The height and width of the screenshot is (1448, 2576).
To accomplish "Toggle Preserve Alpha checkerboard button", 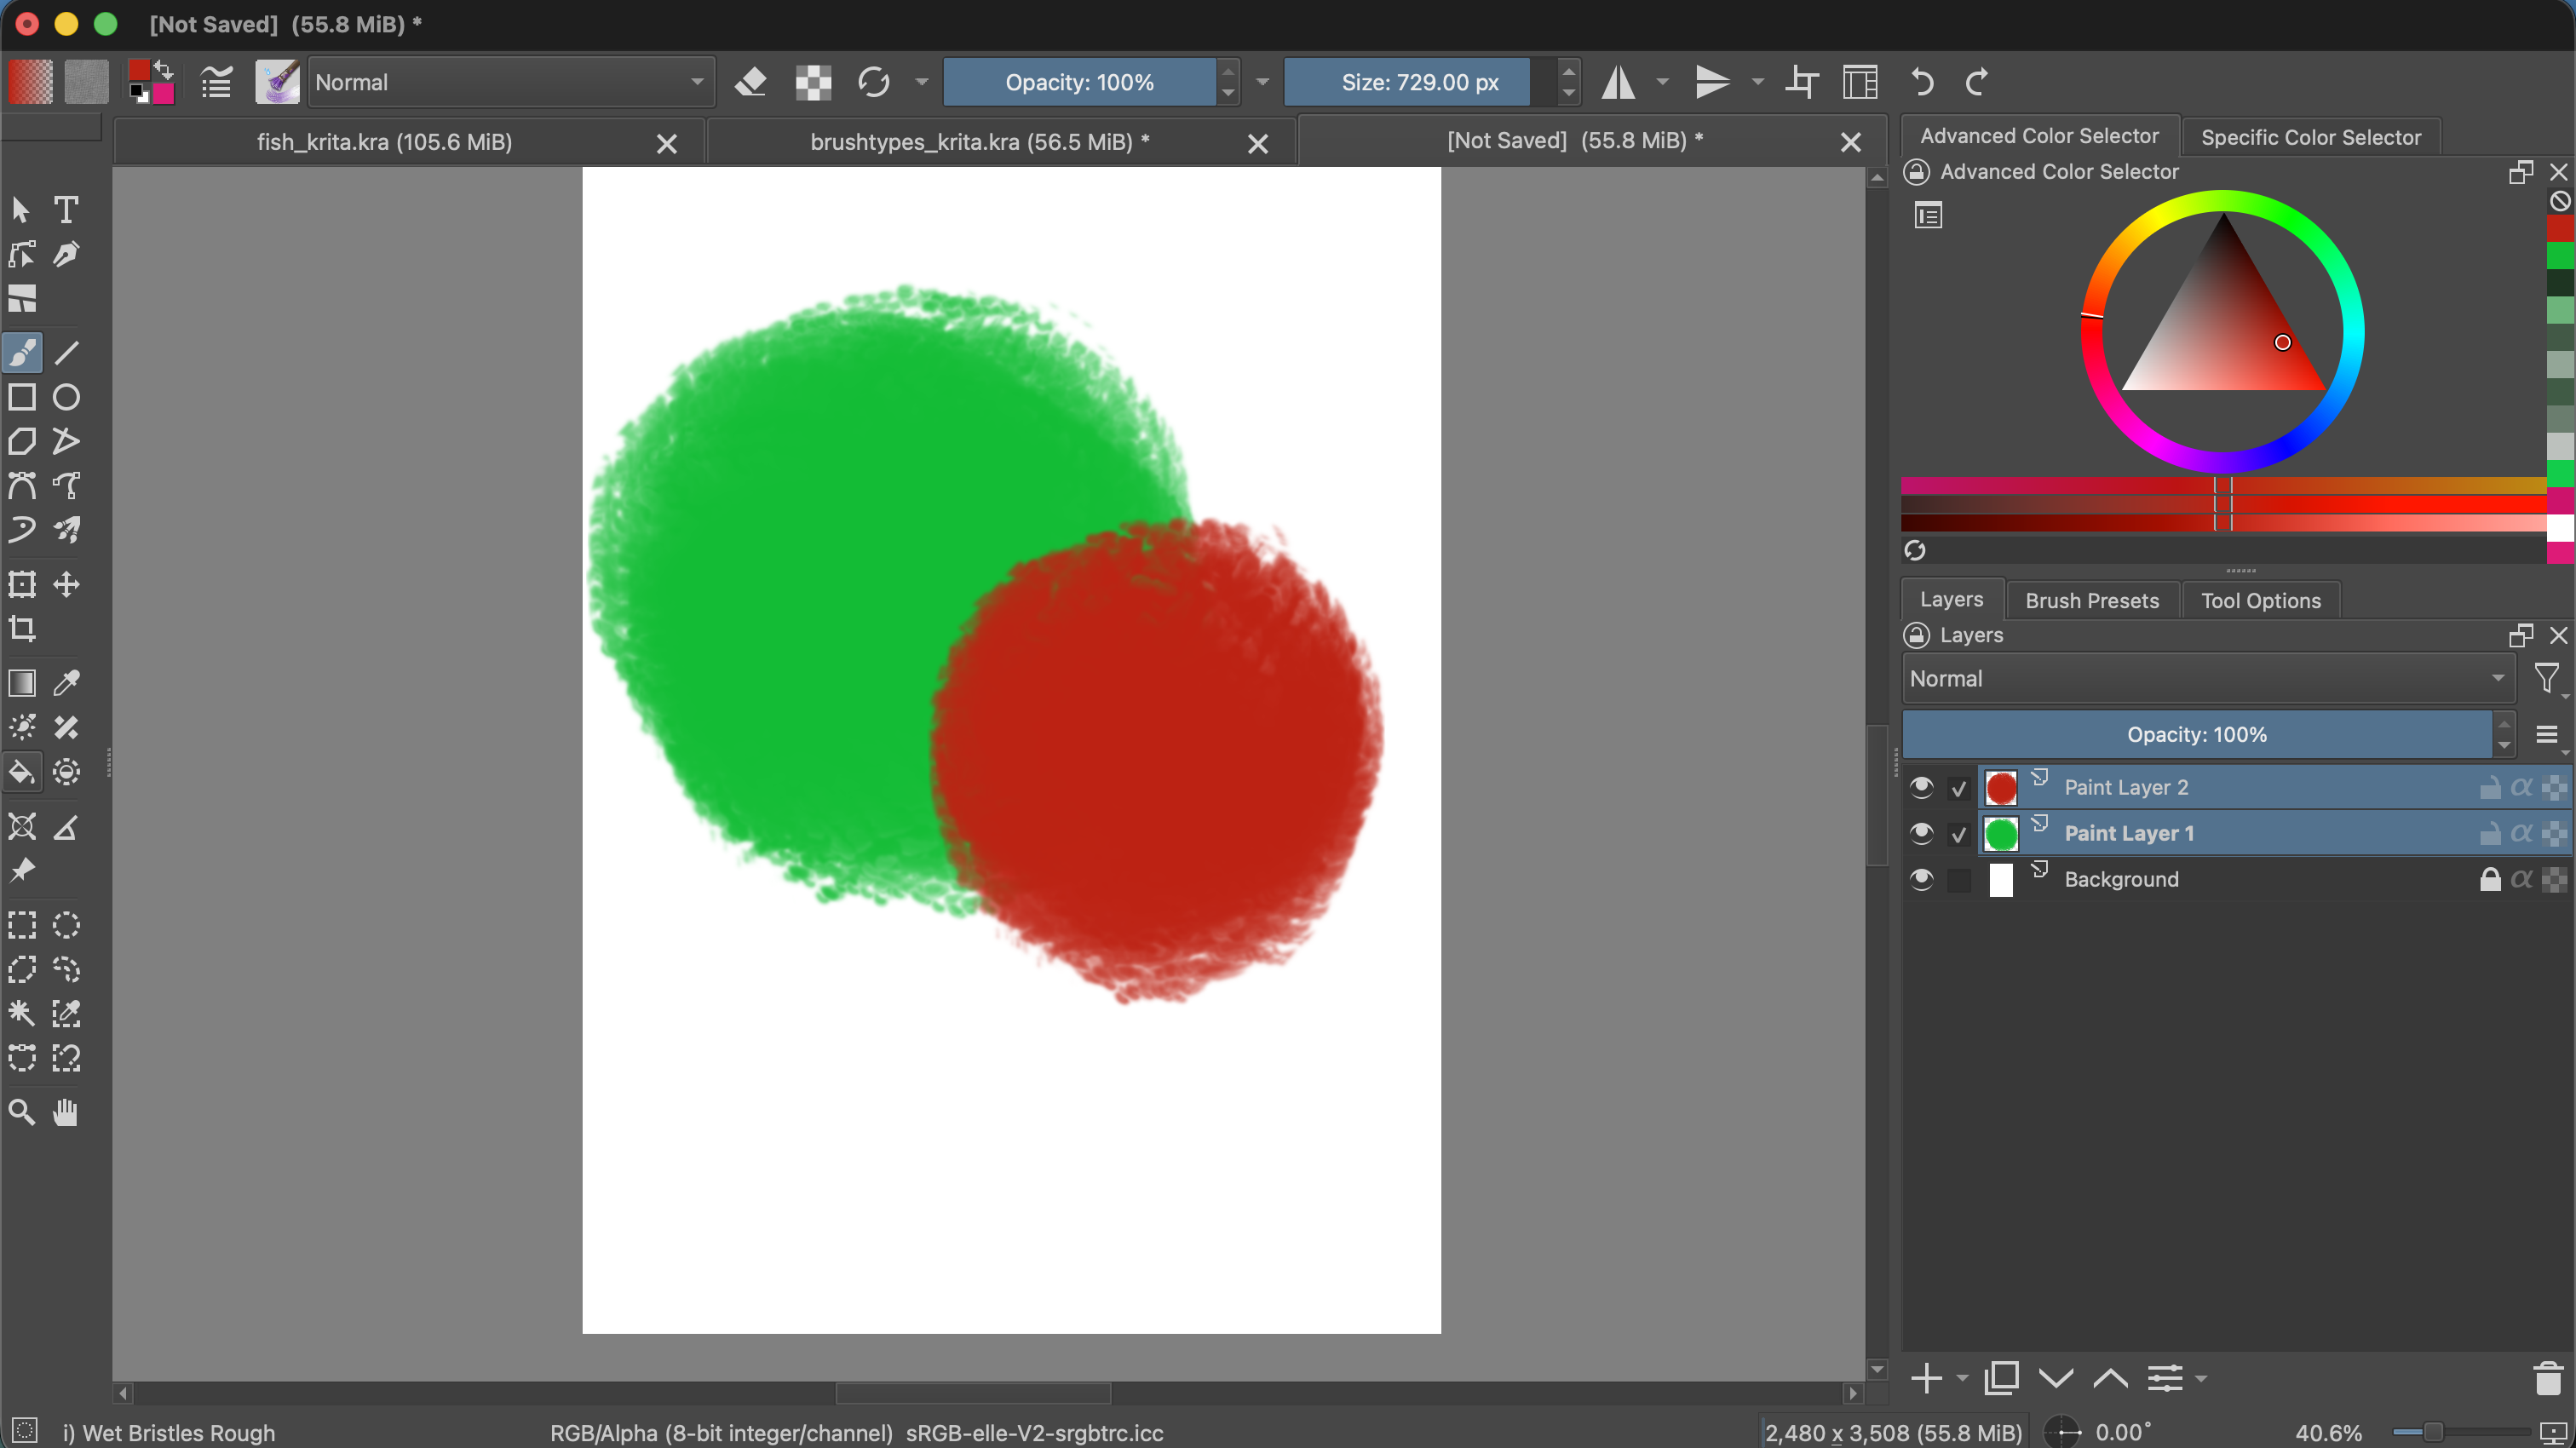I will pos(813,82).
